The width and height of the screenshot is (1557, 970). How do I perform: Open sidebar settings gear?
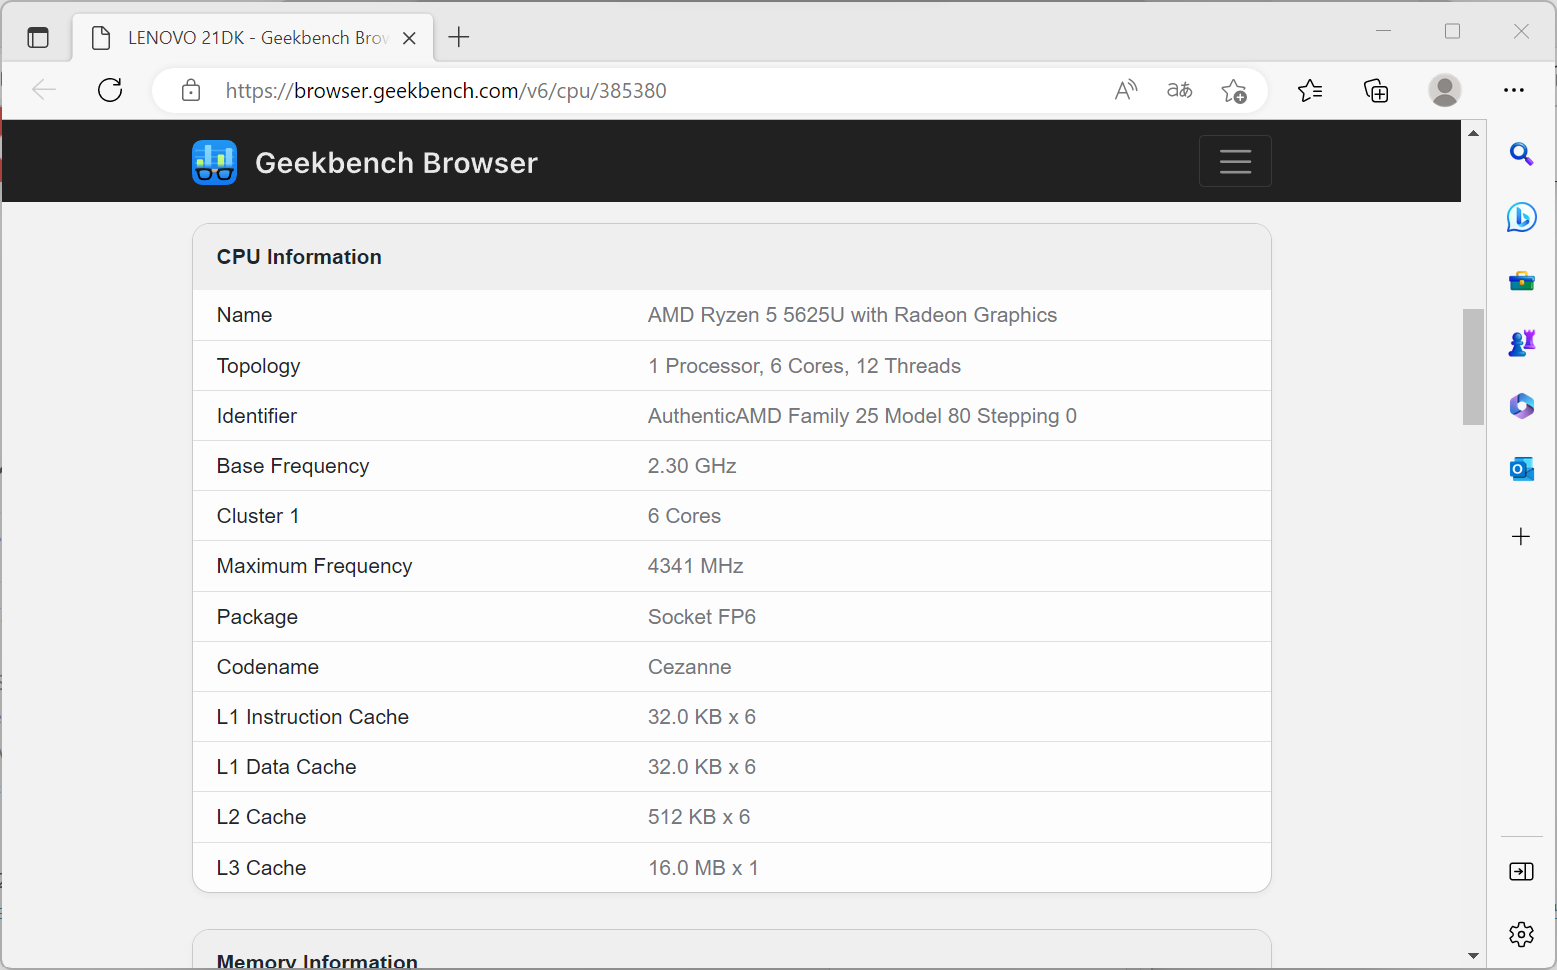point(1521,934)
